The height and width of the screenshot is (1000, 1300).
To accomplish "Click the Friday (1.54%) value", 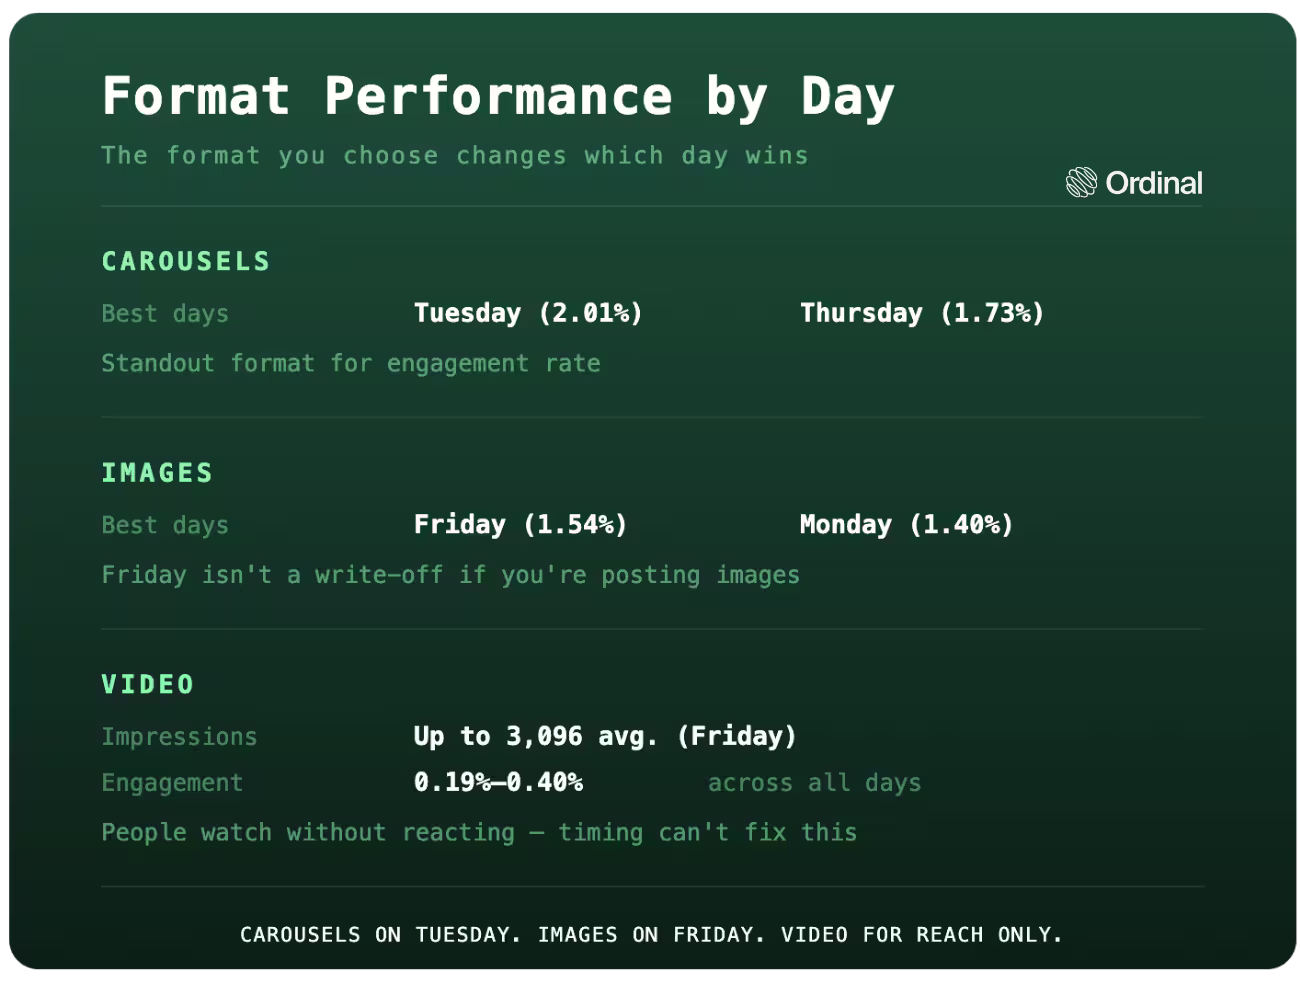I will click(520, 525).
